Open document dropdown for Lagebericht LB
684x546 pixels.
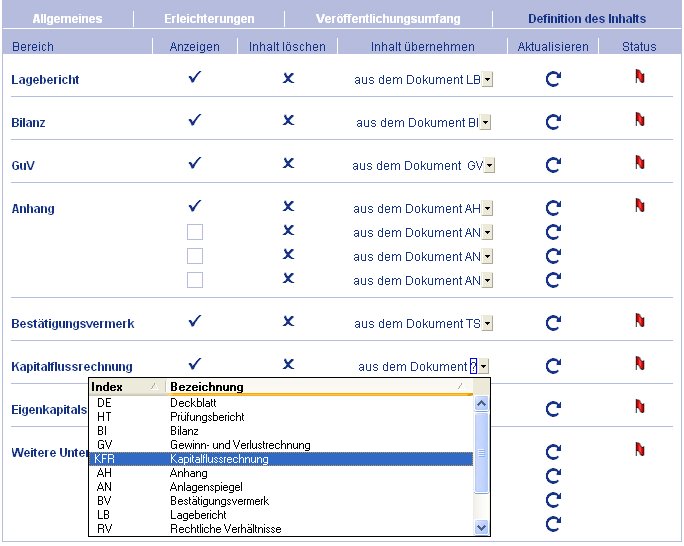coord(488,80)
